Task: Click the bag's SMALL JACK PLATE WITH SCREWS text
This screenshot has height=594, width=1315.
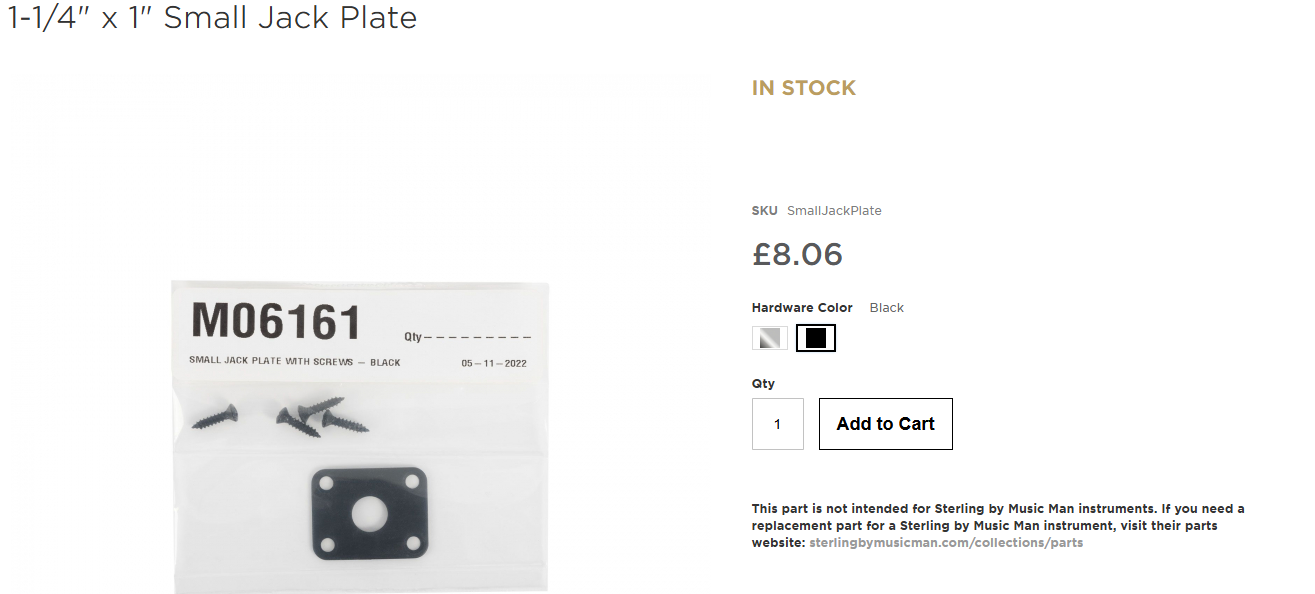Action: [294, 362]
